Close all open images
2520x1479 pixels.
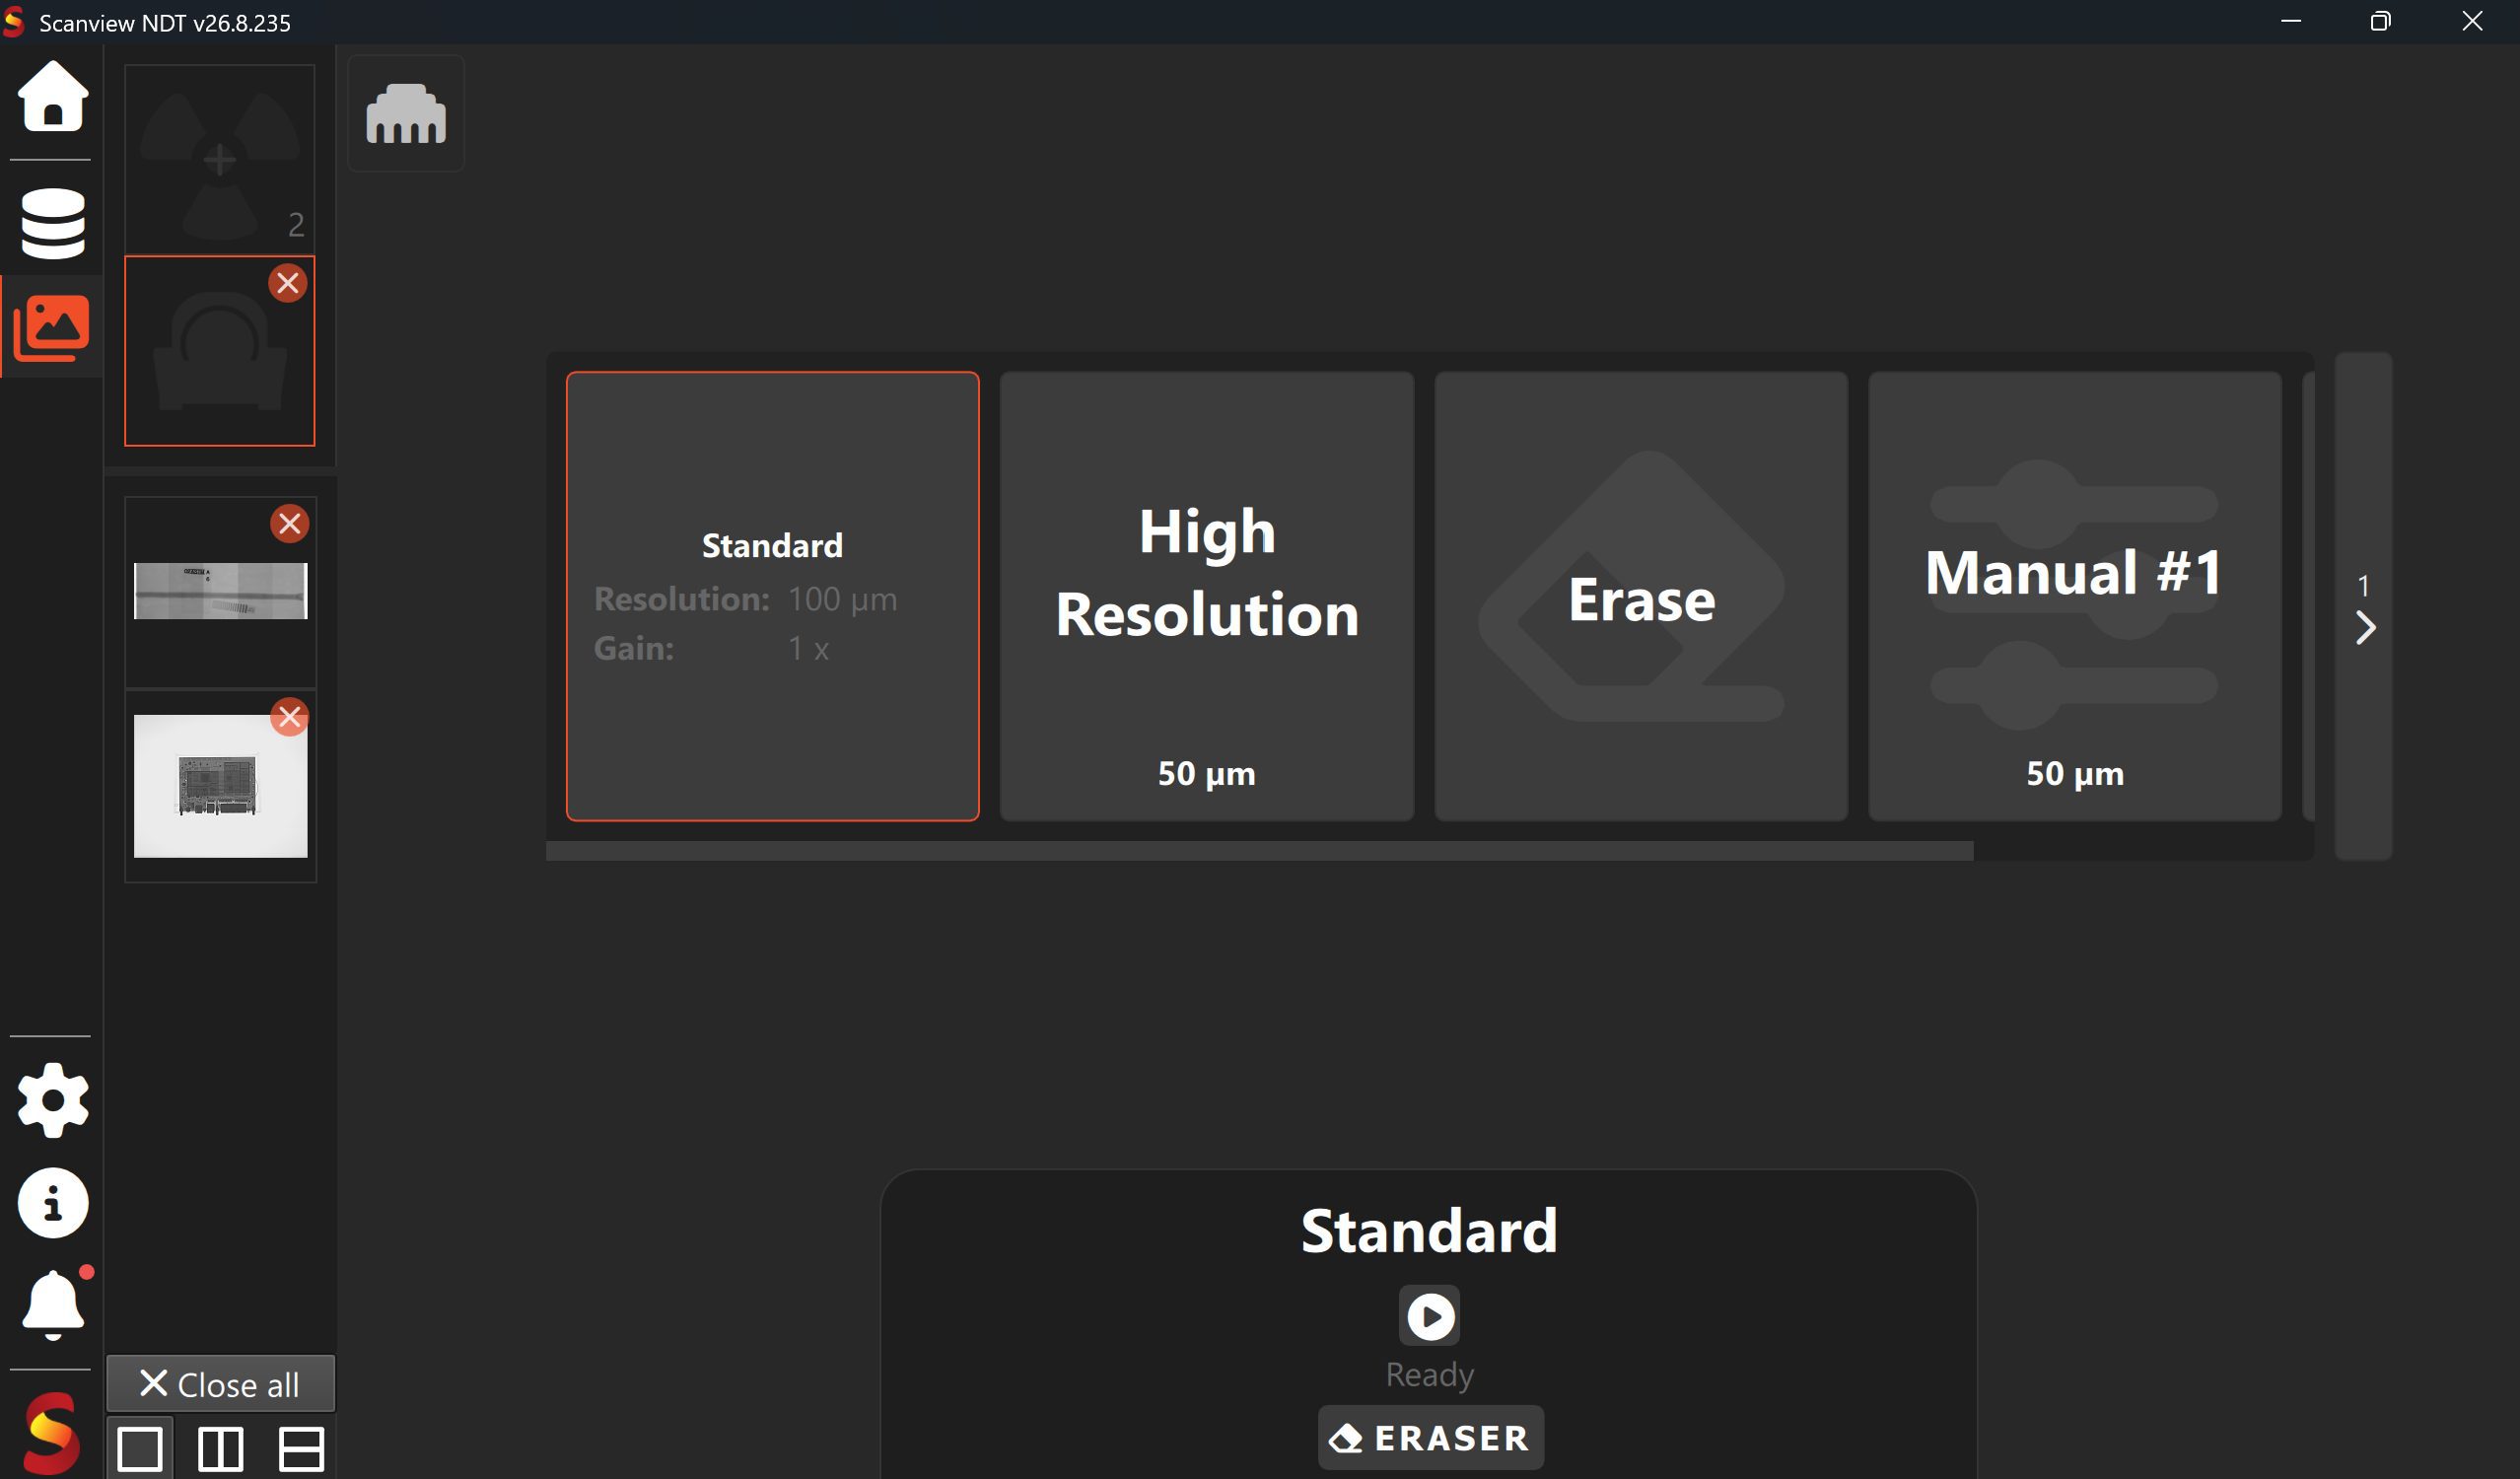pyautogui.click(x=221, y=1384)
